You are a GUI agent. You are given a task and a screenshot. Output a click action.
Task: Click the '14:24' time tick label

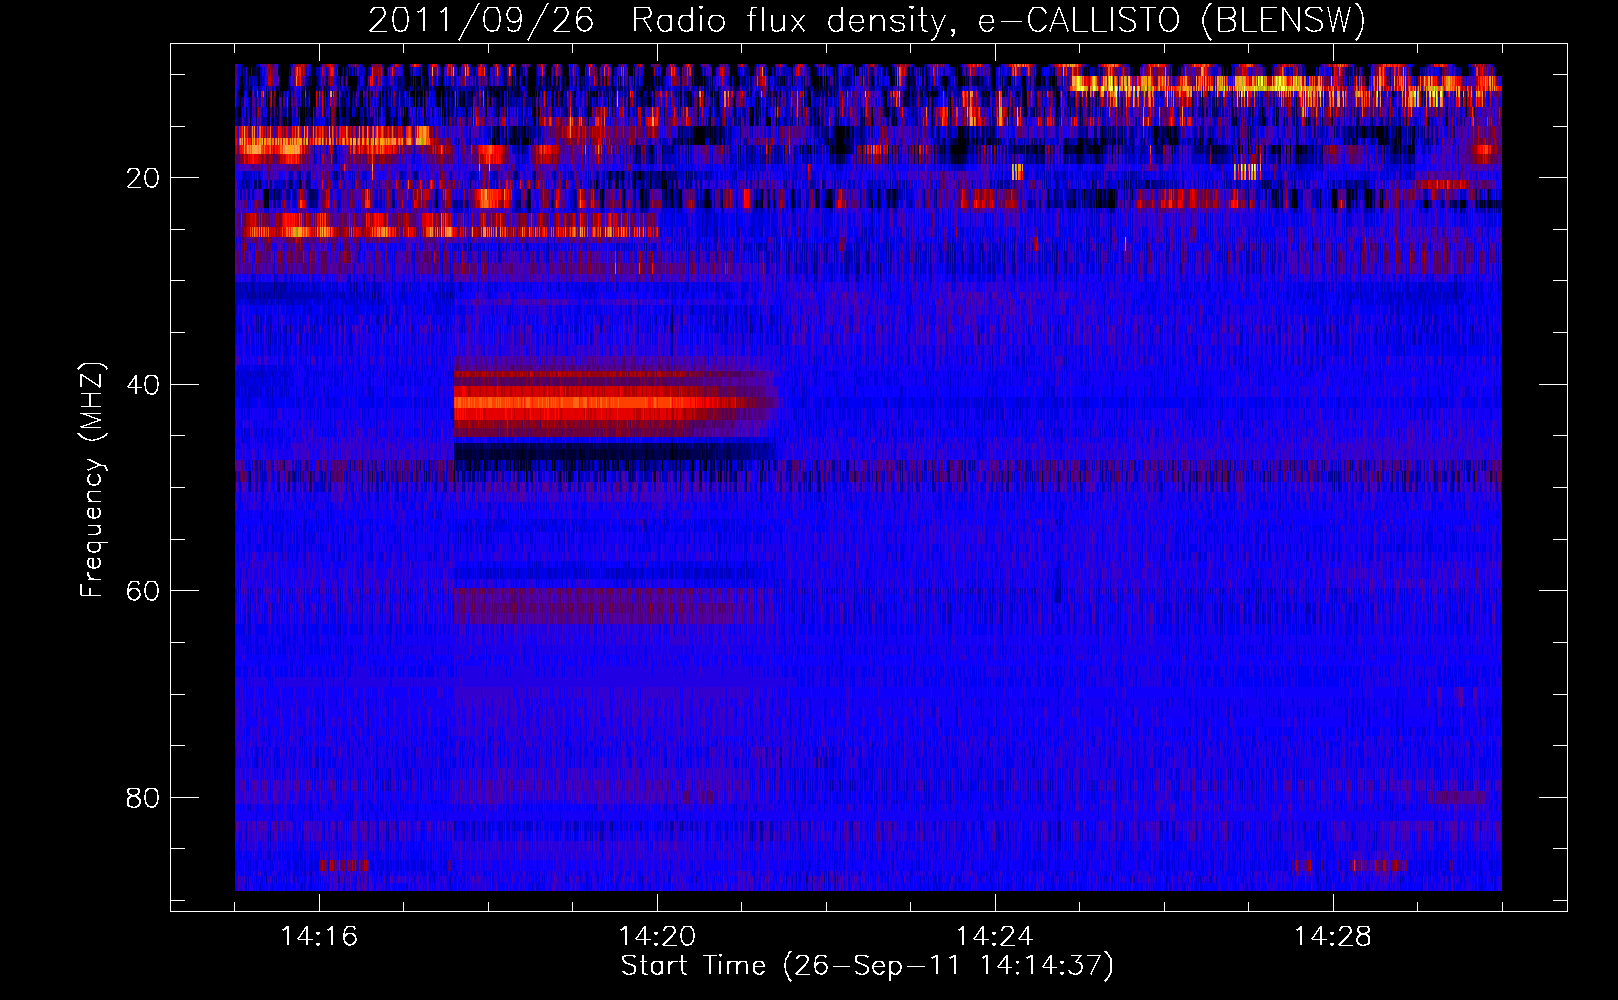pyautogui.click(x=995, y=937)
